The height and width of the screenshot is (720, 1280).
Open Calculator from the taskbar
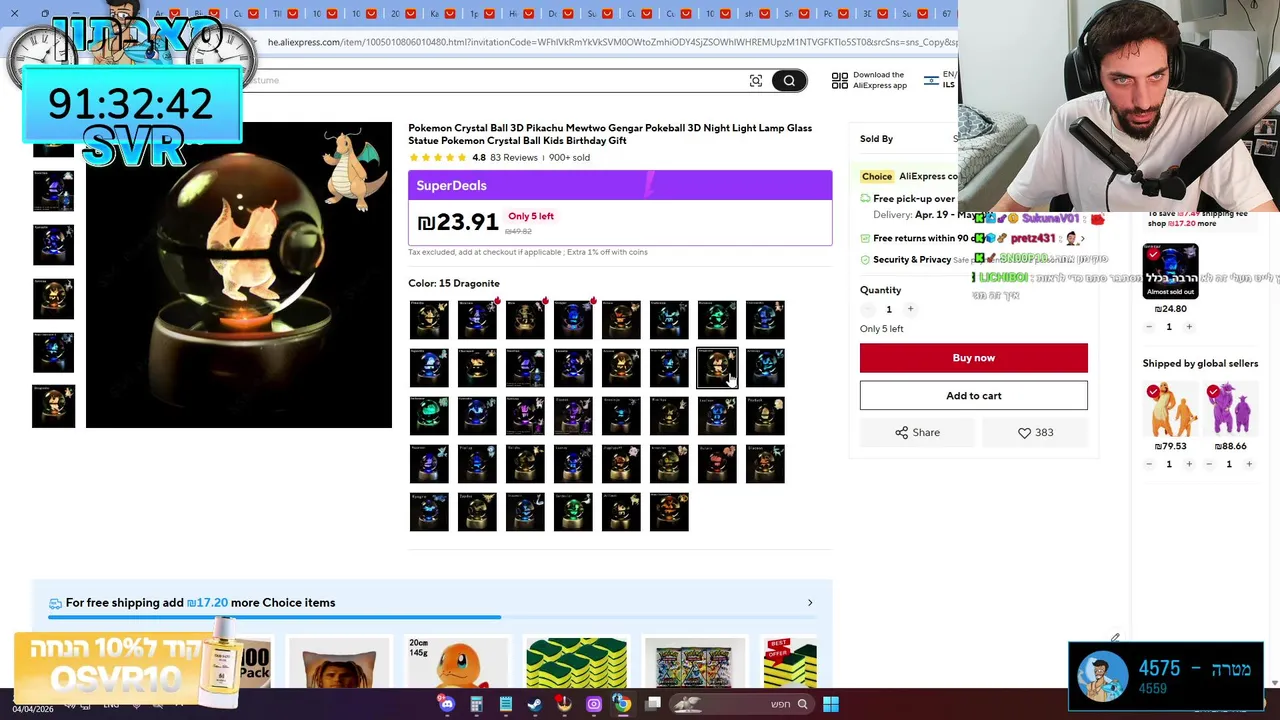(x=476, y=704)
